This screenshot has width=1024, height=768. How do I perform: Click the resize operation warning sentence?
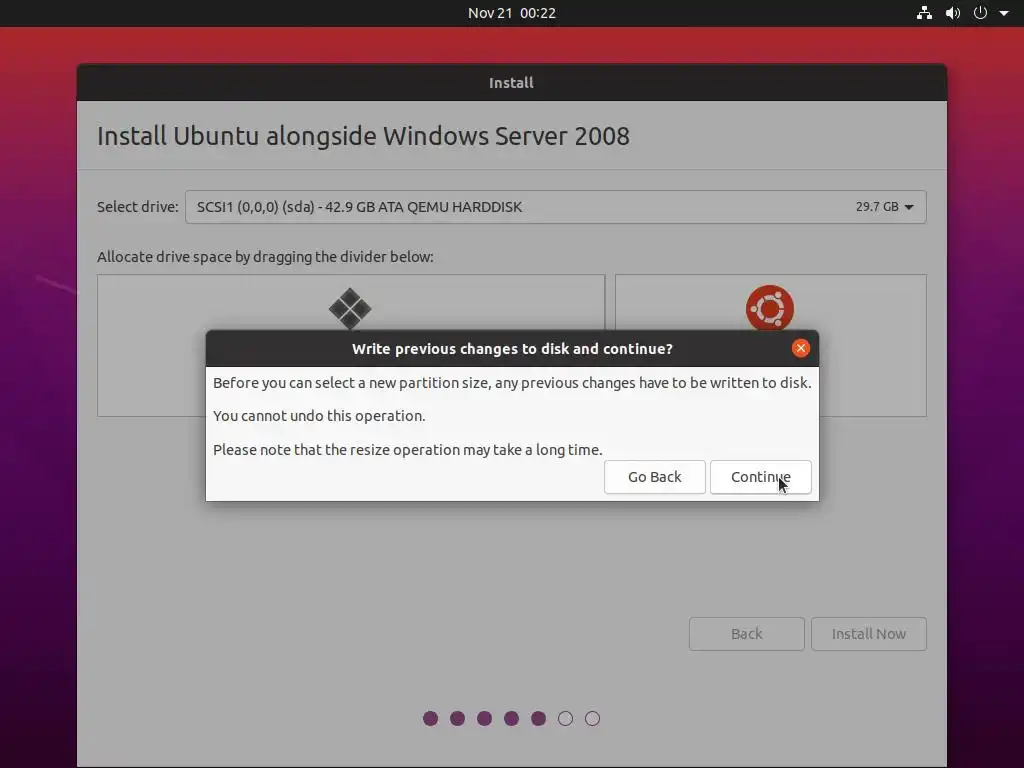(x=408, y=450)
